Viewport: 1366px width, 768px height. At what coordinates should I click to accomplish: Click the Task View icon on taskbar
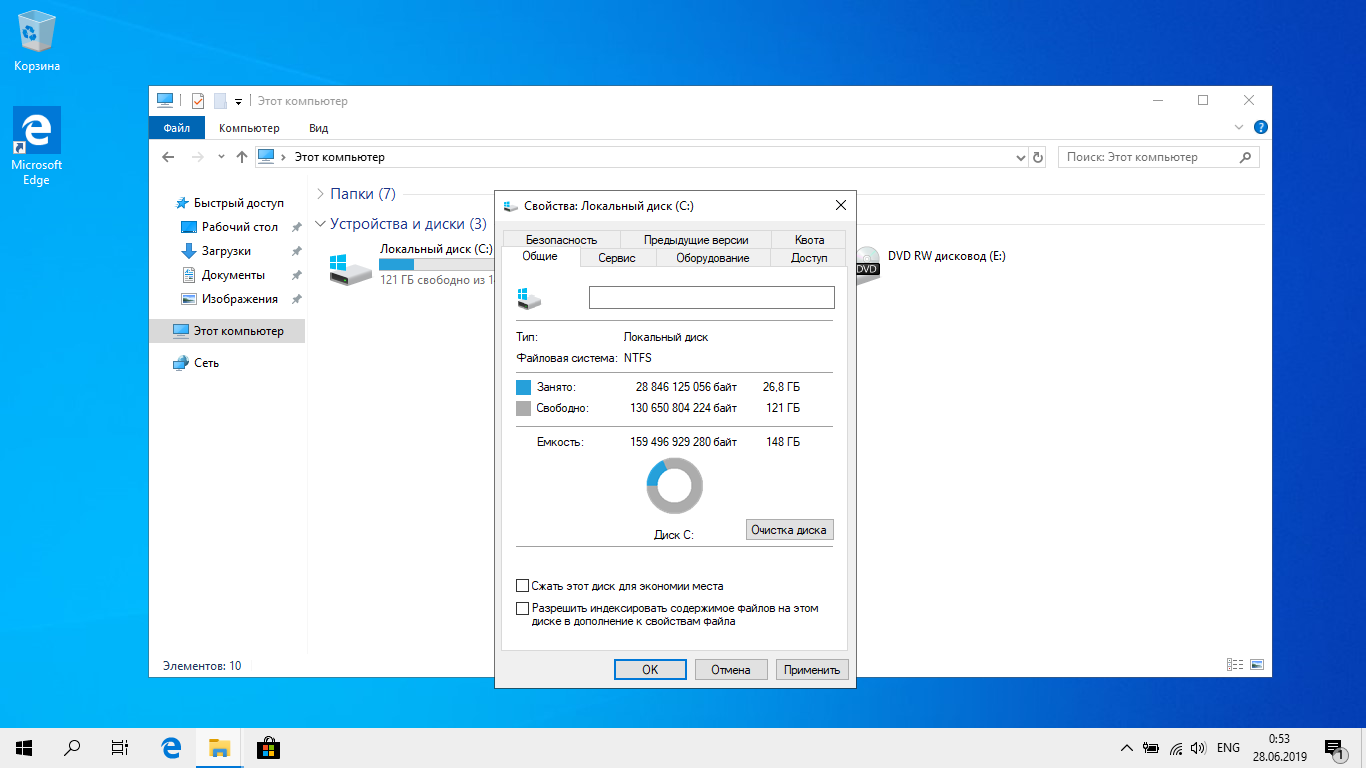tap(119, 747)
